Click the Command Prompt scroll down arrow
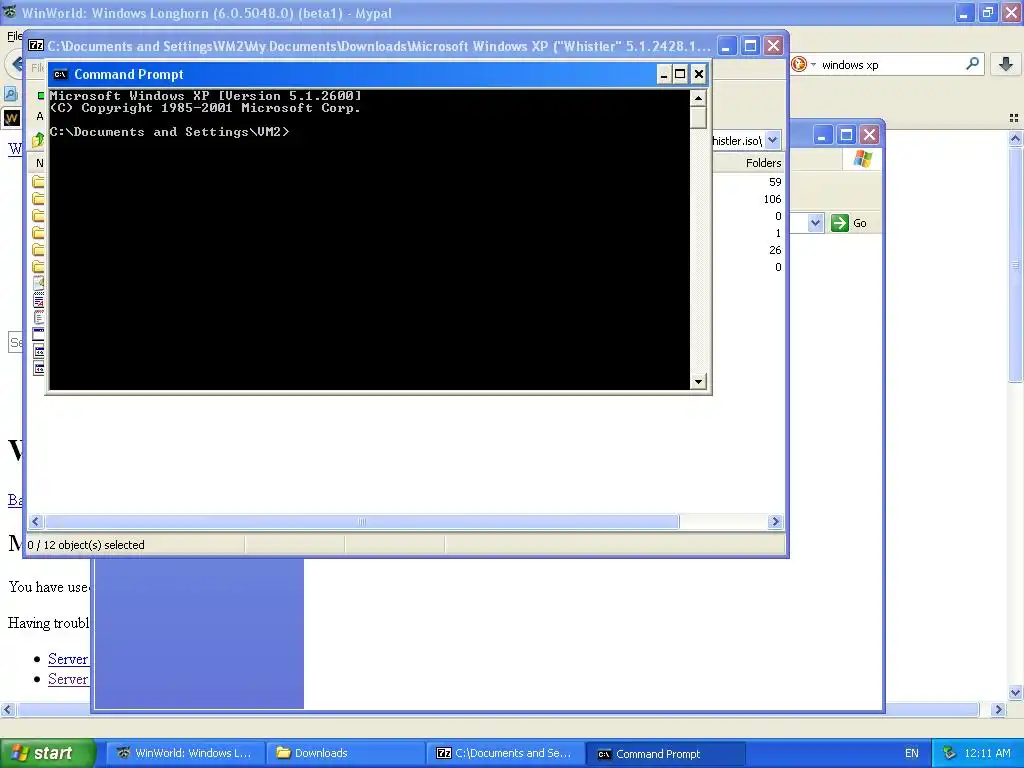1024x768 pixels. pos(698,381)
